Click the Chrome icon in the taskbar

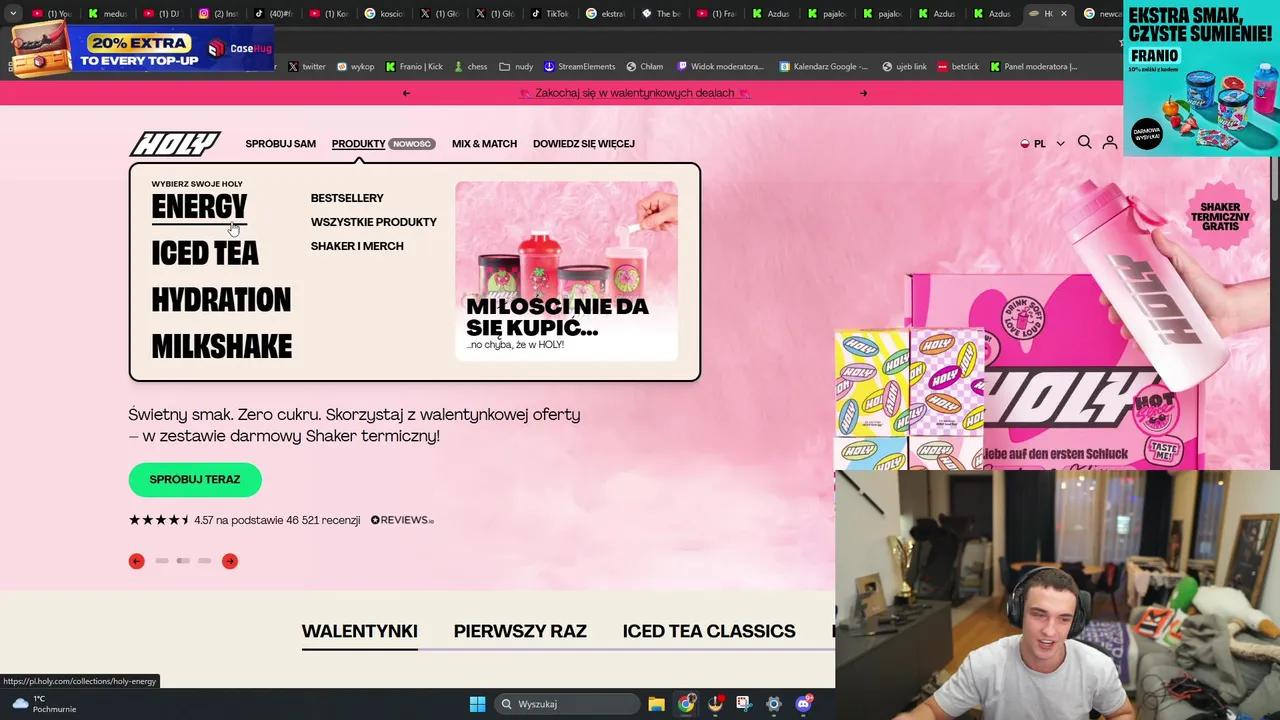point(686,704)
